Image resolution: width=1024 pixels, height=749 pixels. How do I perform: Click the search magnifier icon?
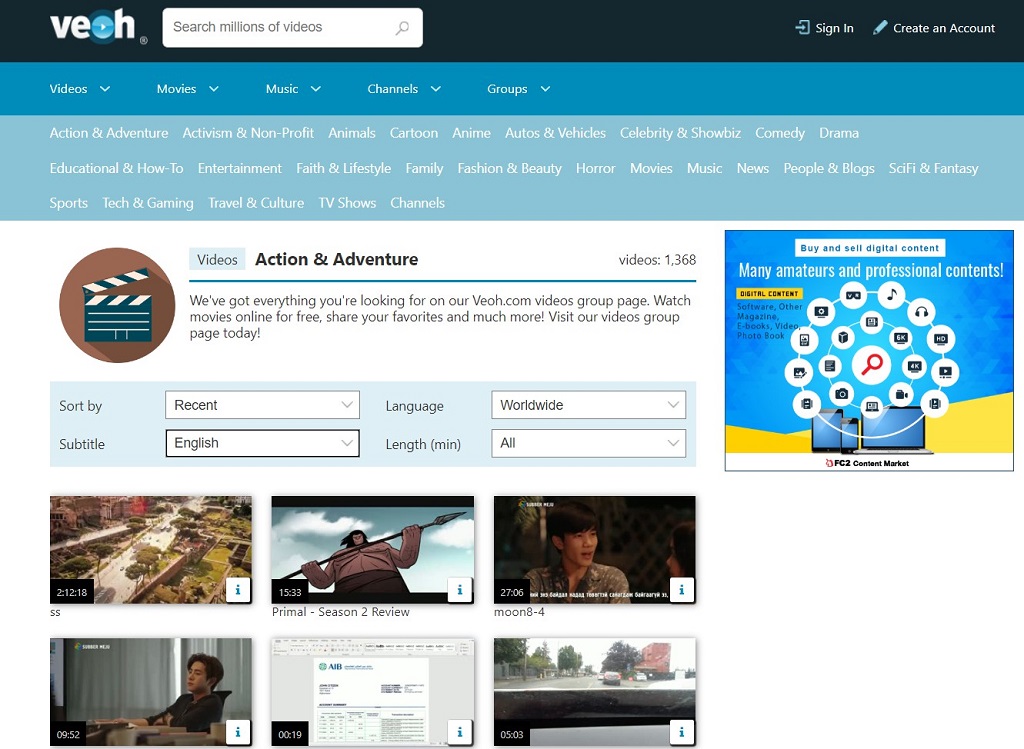pyautogui.click(x=402, y=27)
